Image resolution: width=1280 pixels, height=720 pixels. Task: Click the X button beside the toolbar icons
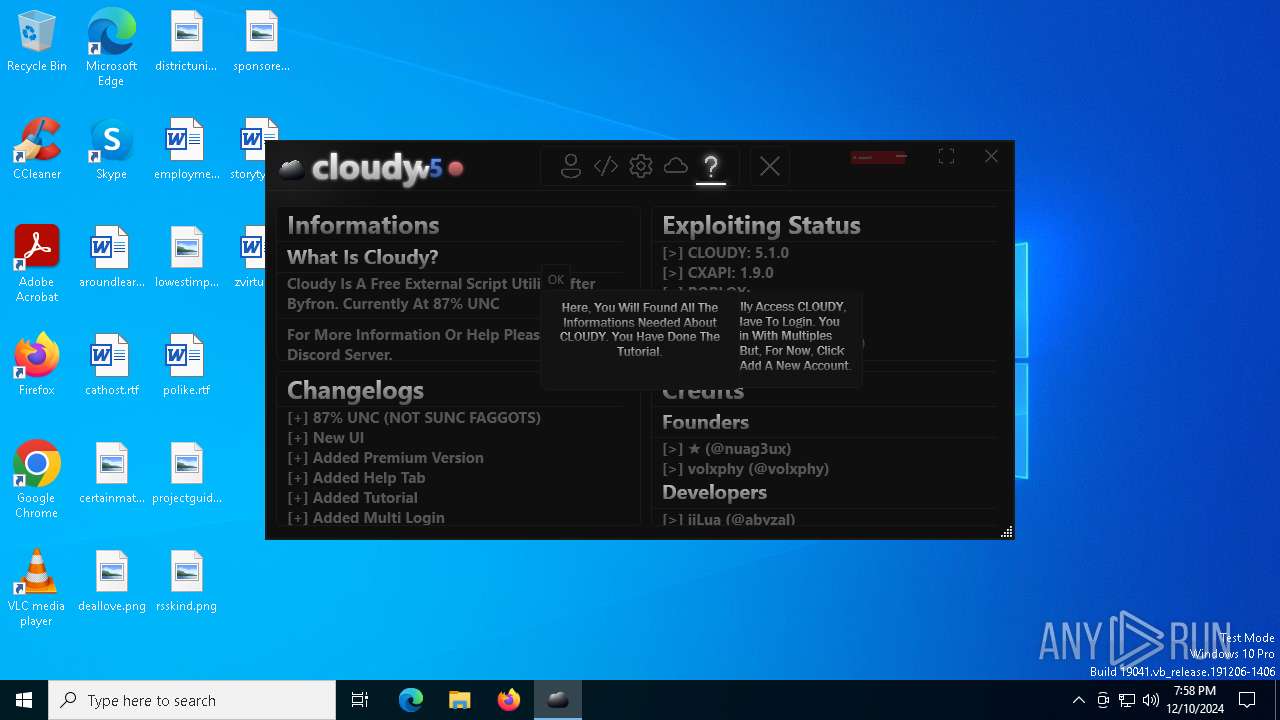[x=769, y=167]
